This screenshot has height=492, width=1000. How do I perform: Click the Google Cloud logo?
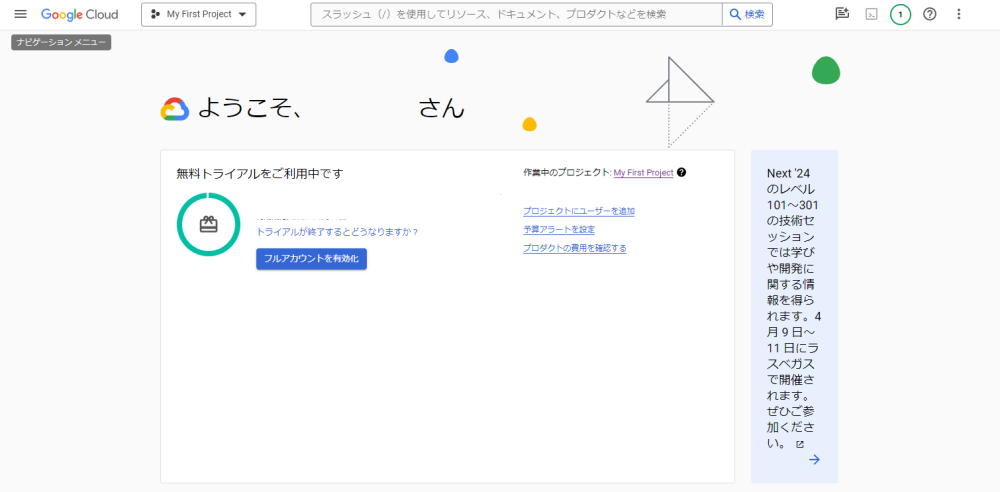(x=80, y=14)
